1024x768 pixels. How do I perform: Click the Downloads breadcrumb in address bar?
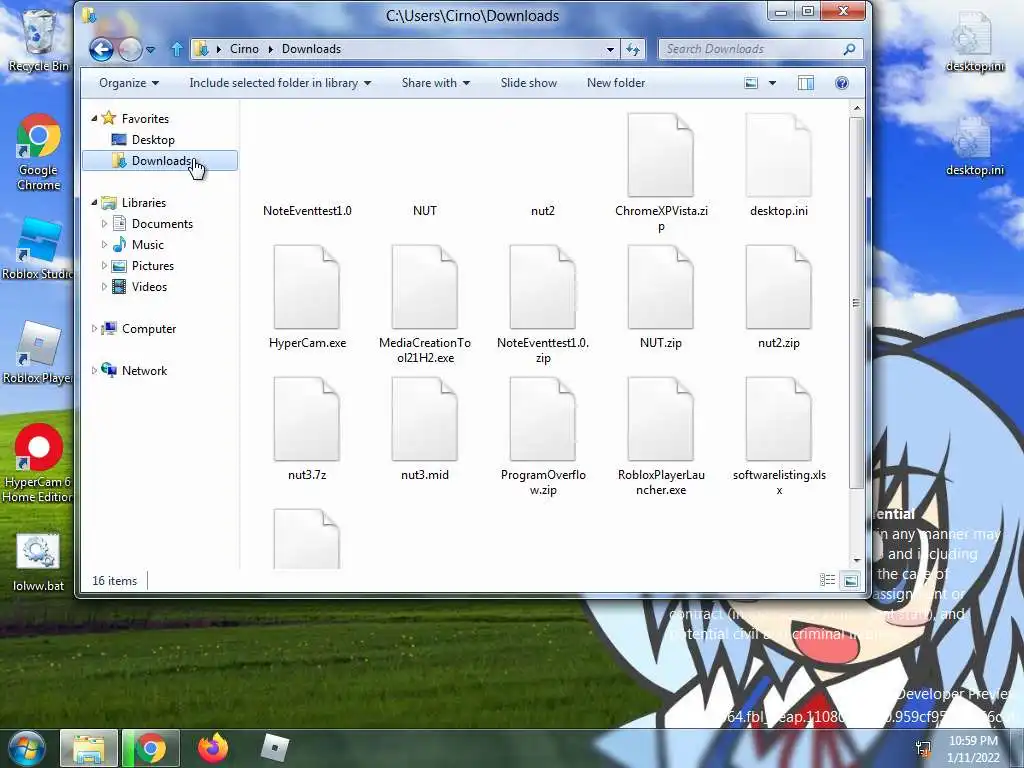click(312, 49)
